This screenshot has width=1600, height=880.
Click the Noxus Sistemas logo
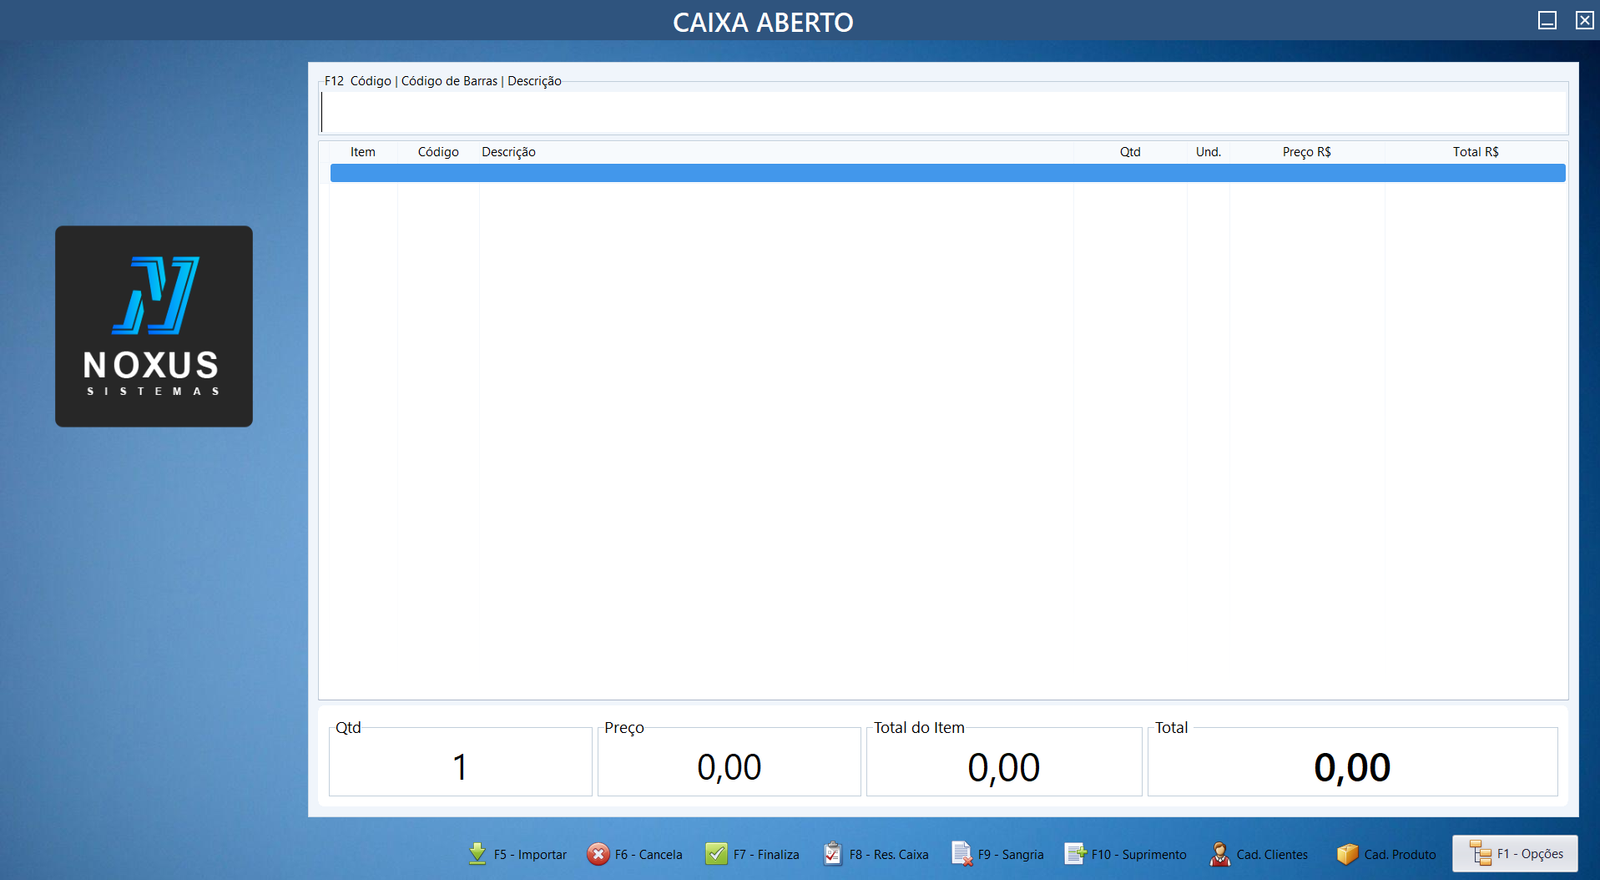154,326
